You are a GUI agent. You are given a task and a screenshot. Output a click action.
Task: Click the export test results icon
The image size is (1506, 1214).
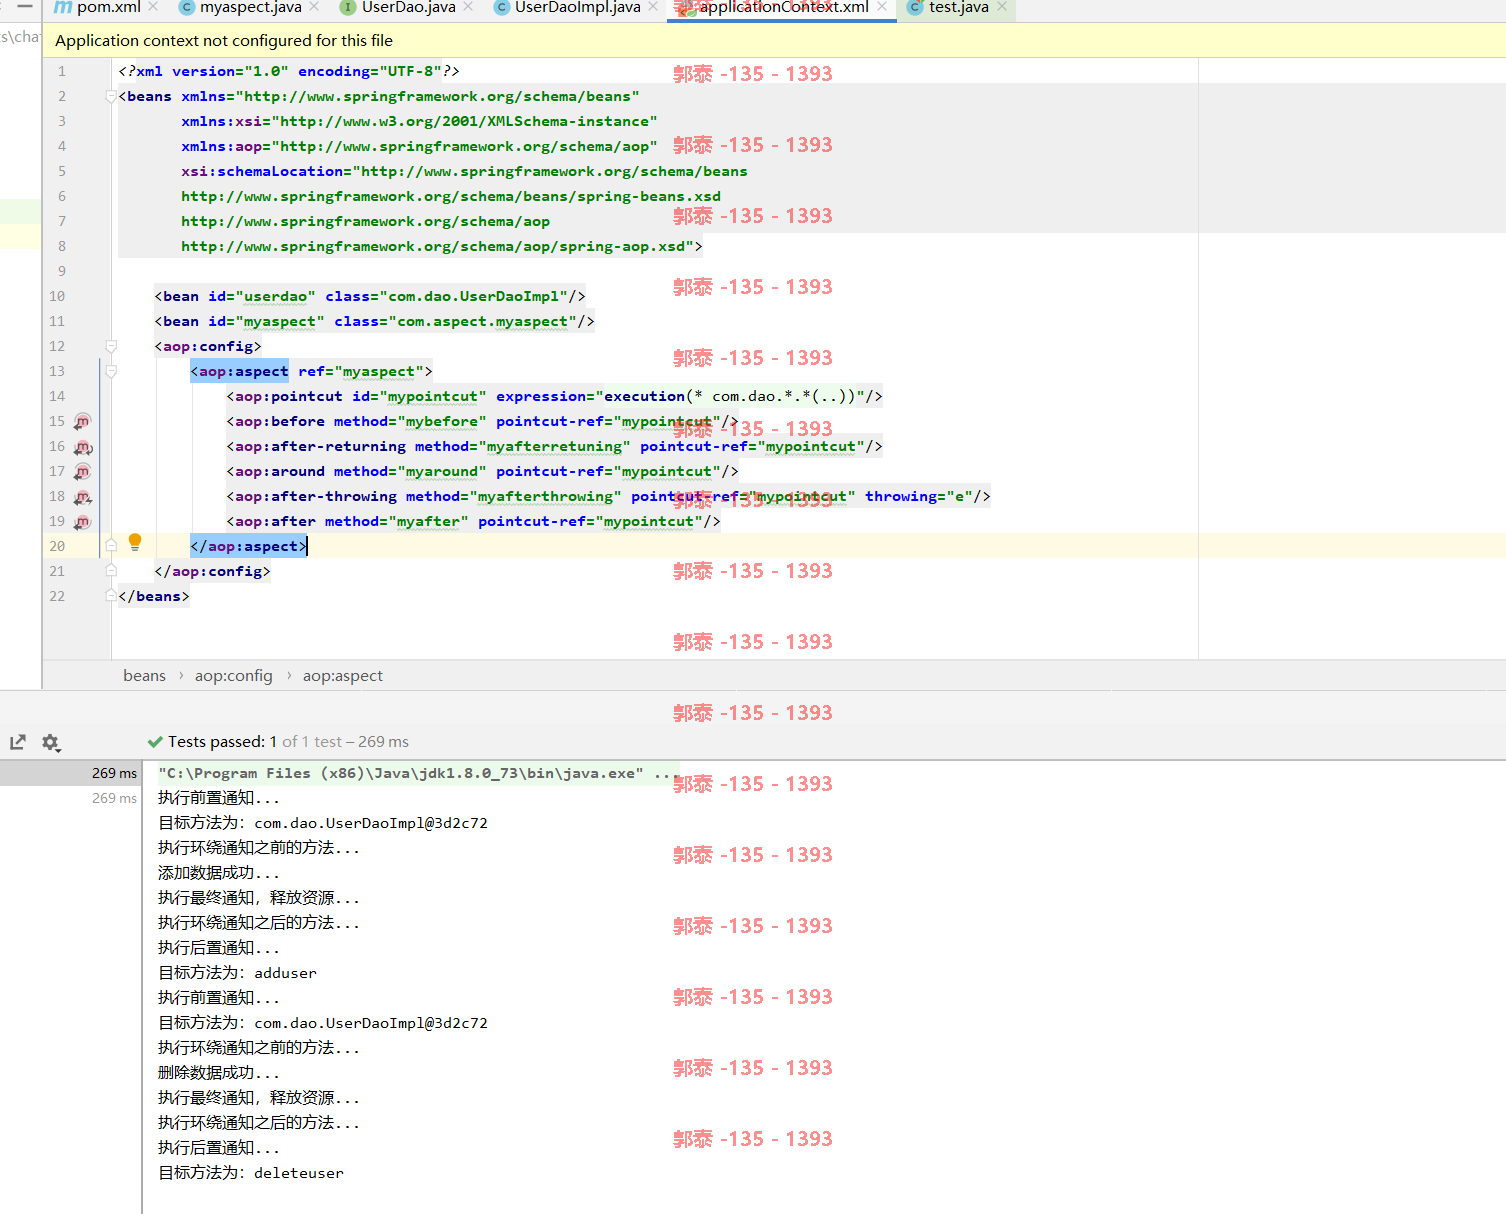tap(18, 742)
